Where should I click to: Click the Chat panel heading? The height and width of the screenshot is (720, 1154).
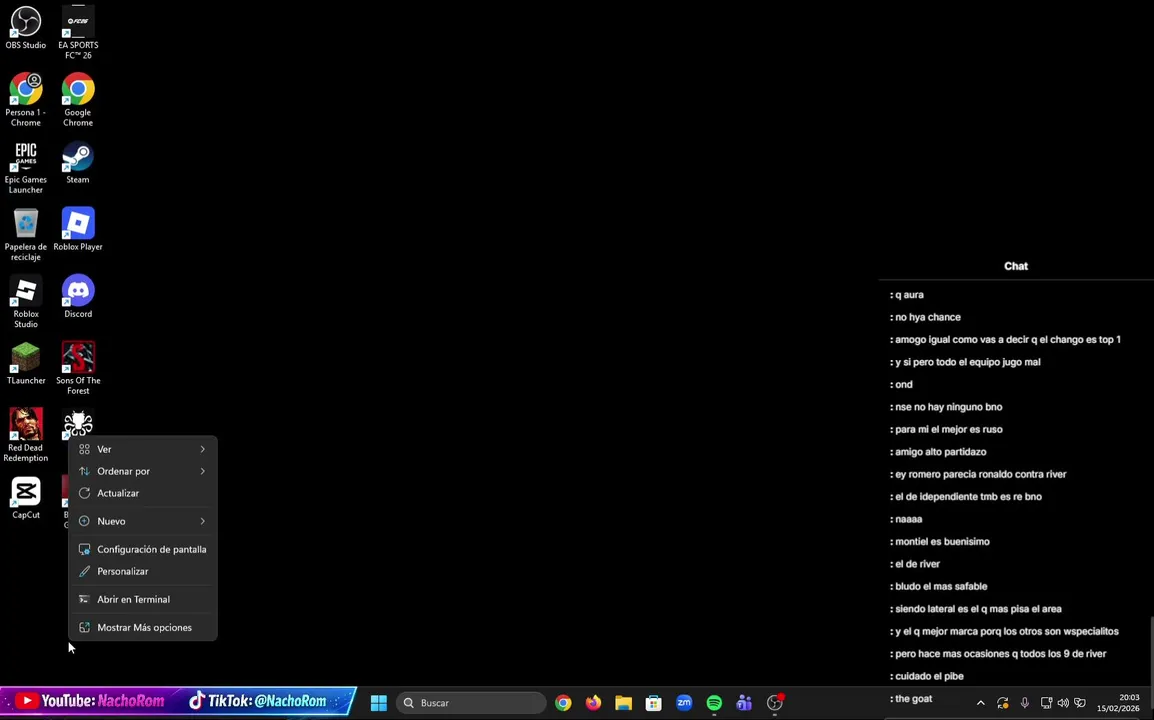1016,267
